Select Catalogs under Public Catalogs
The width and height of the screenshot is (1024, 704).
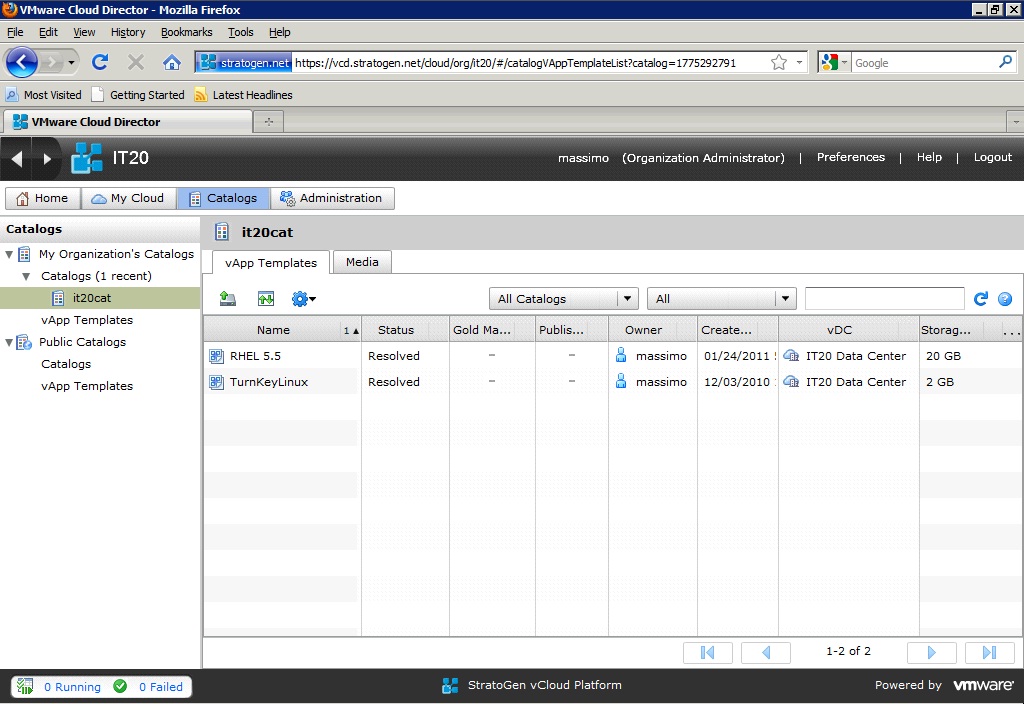[x=66, y=364]
